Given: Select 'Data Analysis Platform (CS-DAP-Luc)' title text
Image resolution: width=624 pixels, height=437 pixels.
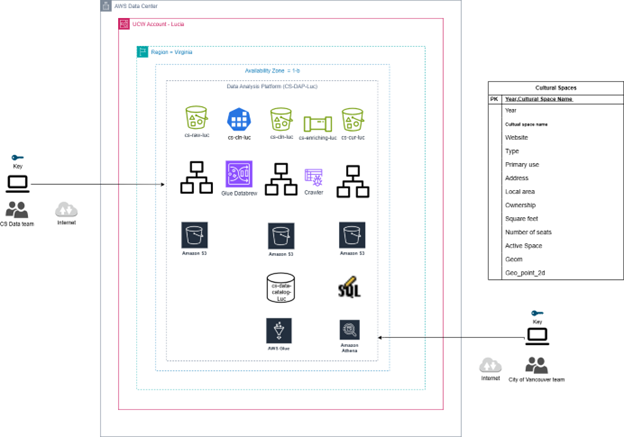Looking at the screenshot, I should [x=272, y=86].
